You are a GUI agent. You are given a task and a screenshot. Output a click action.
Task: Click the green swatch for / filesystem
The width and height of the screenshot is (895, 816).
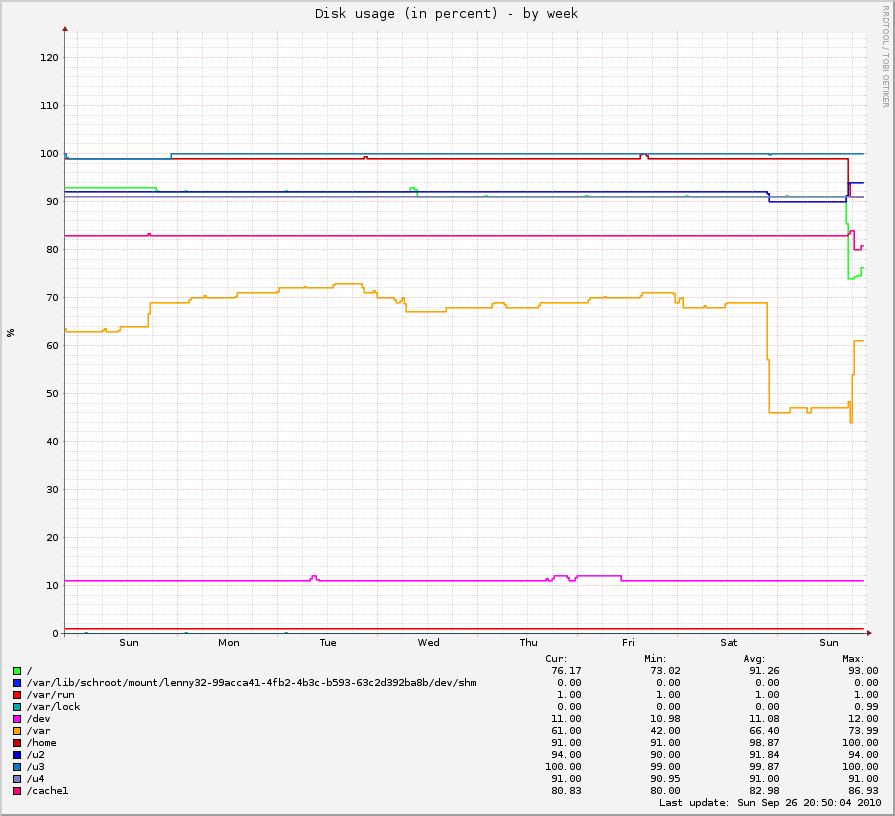(17, 671)
